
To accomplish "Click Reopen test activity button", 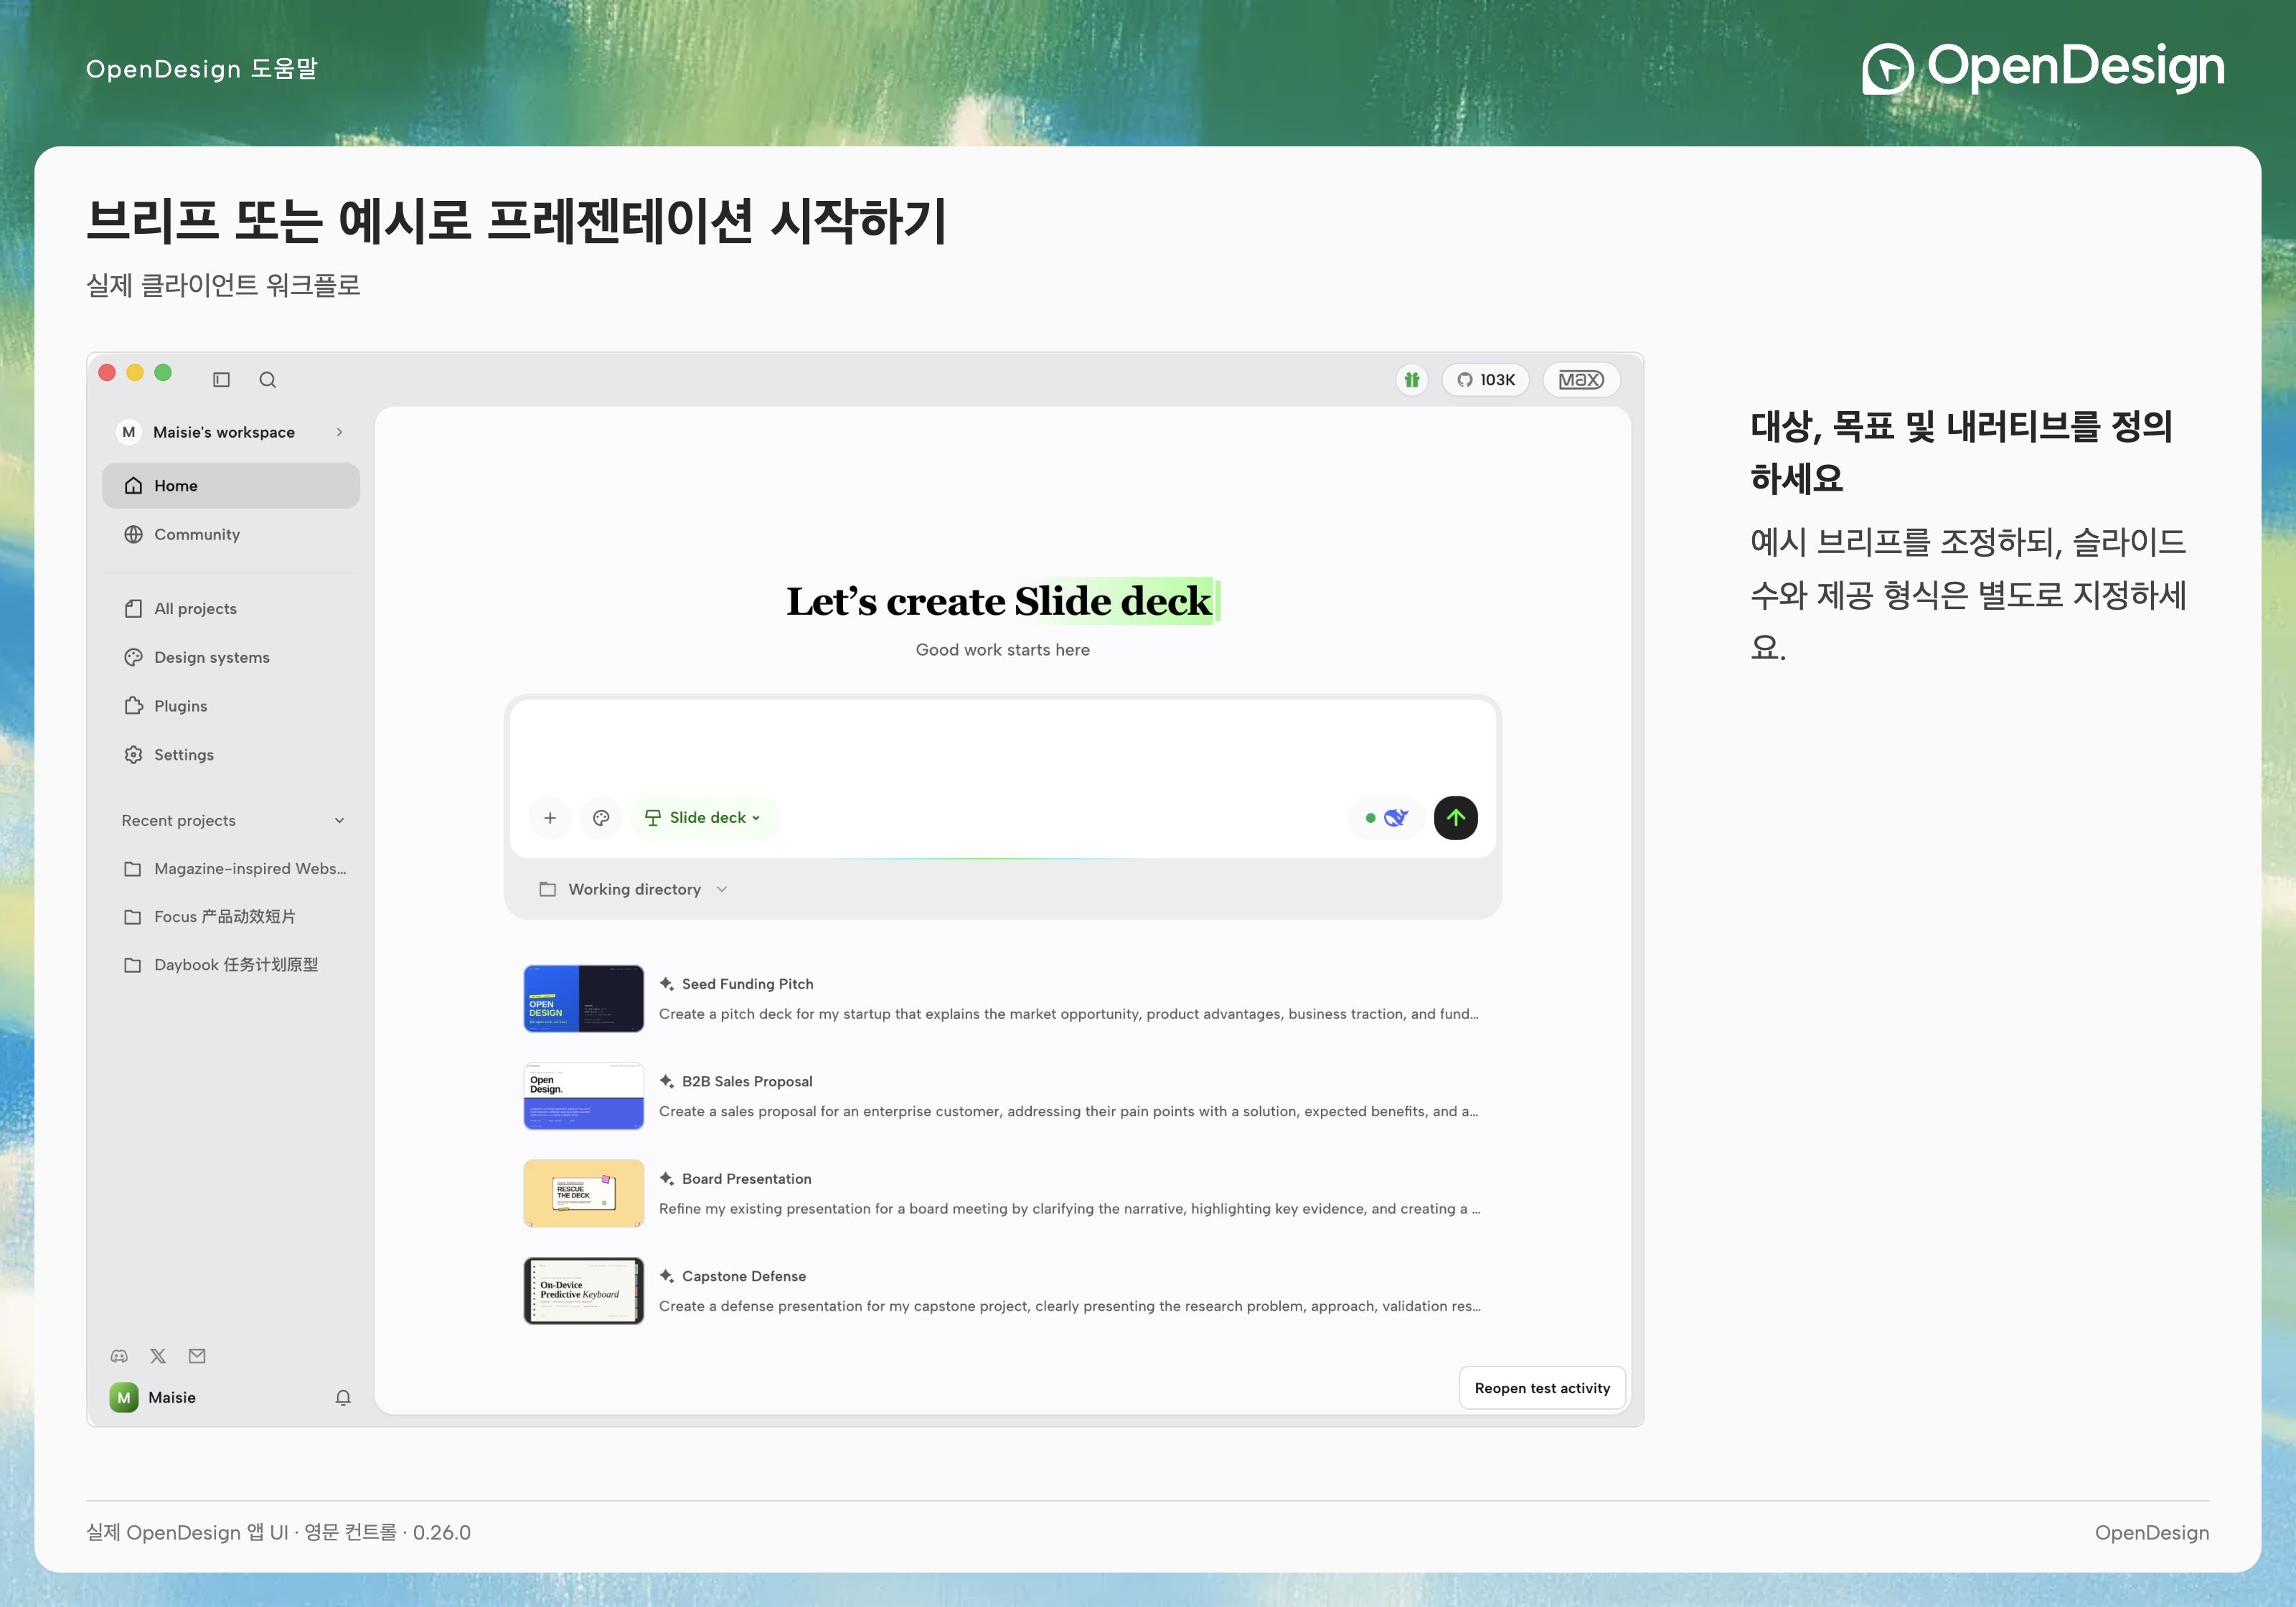I will [1542, 1388].
